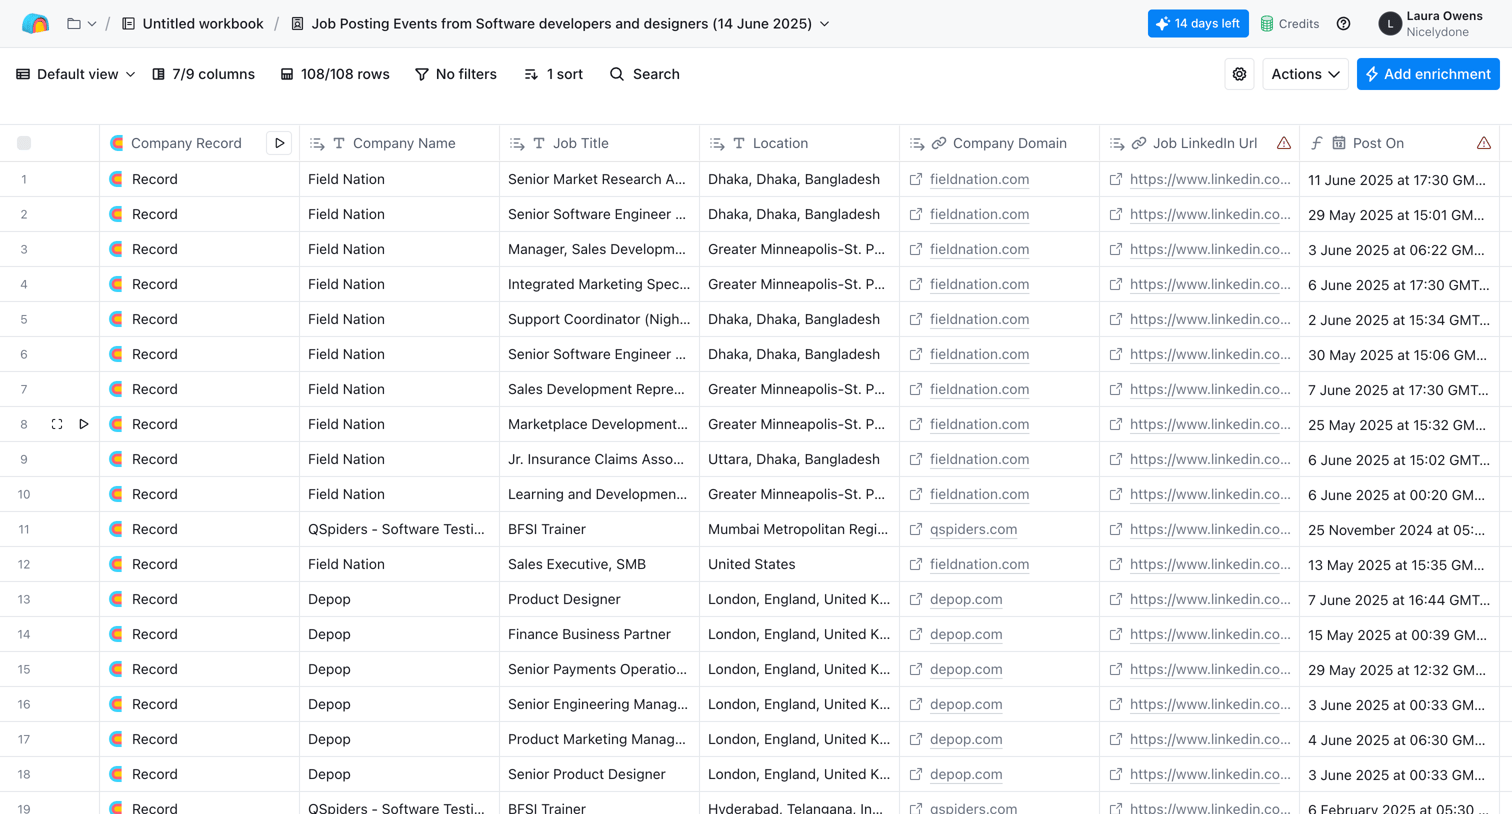The height and width of the screenshot is (814, 1512).
Task: Open qspiders.com link in row 11
Action: (973, 529)
